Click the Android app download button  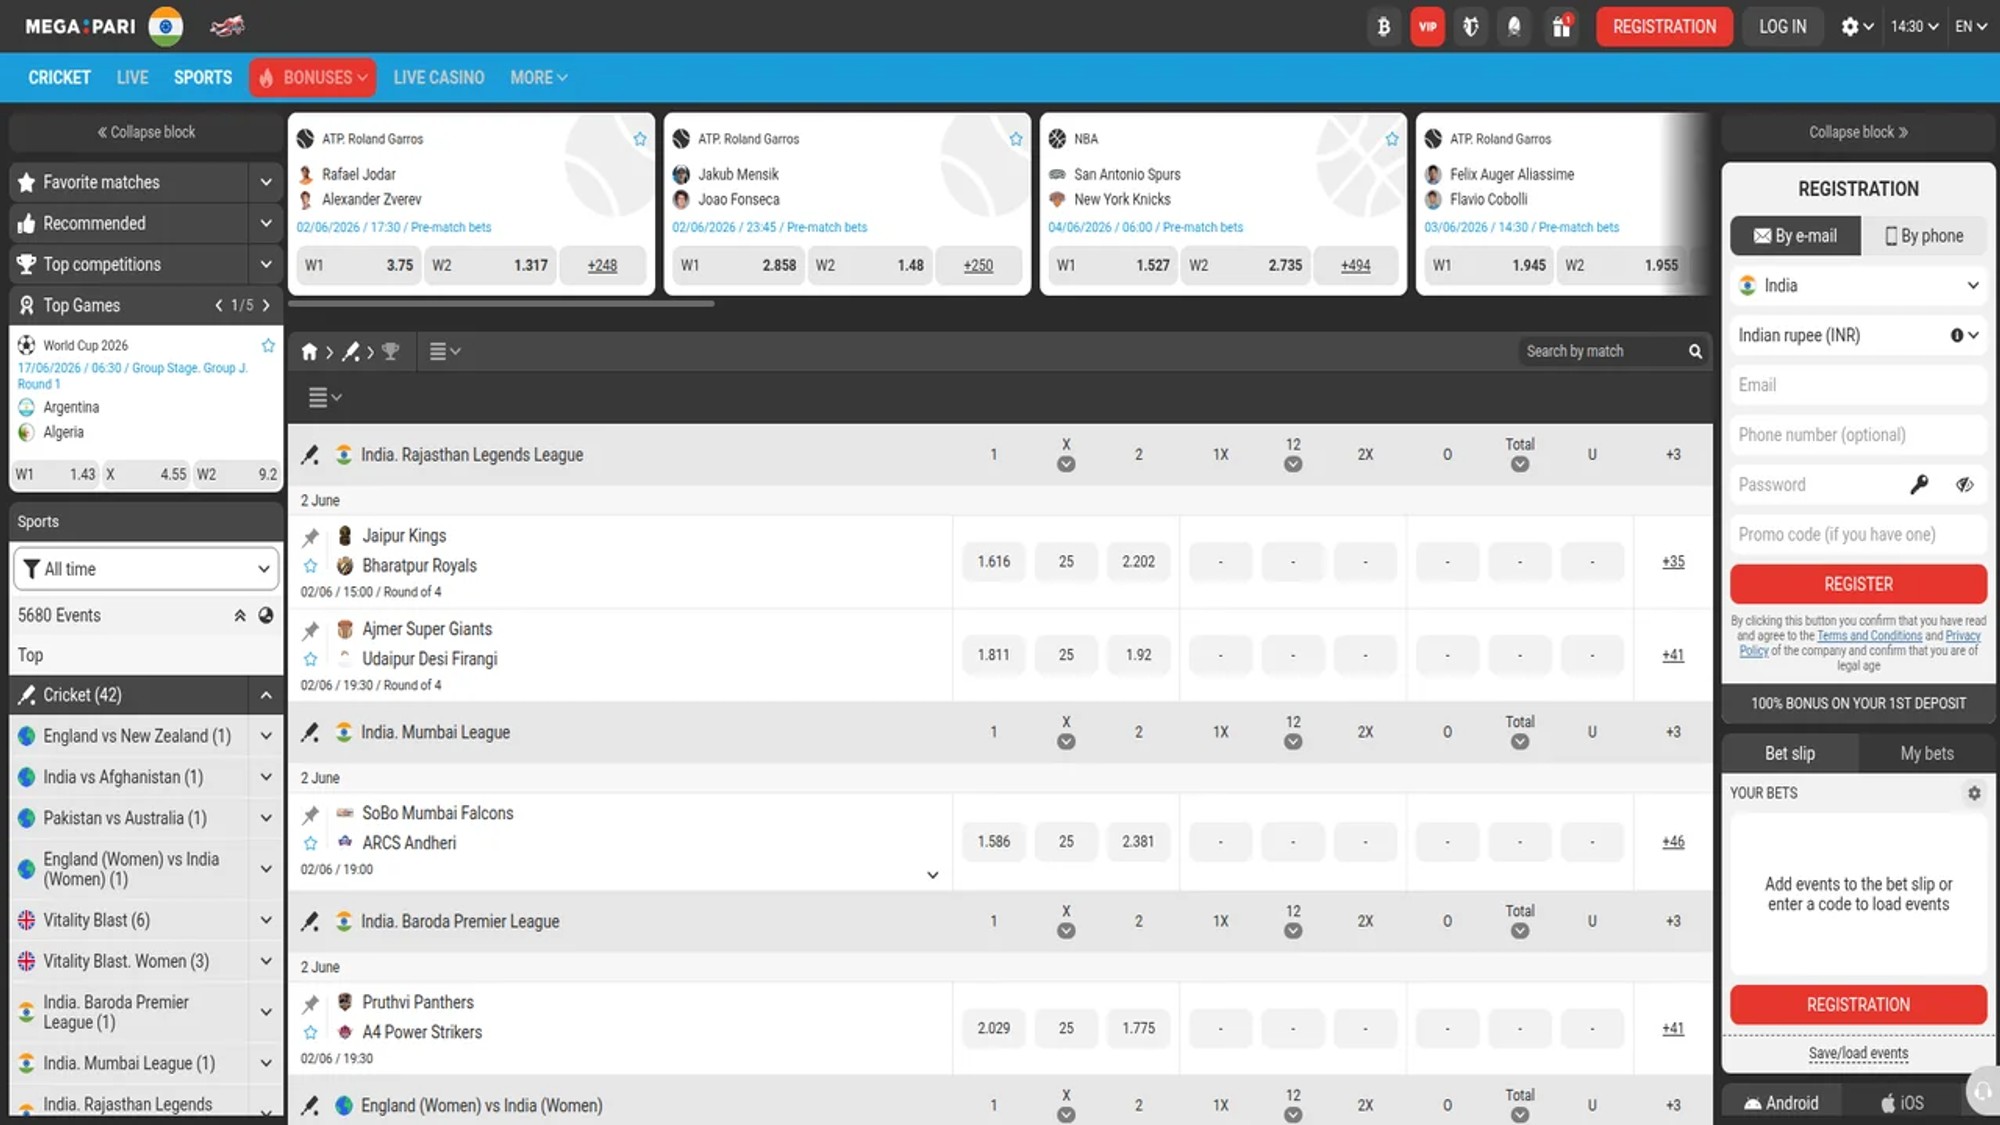(x=1781, y=1103)
